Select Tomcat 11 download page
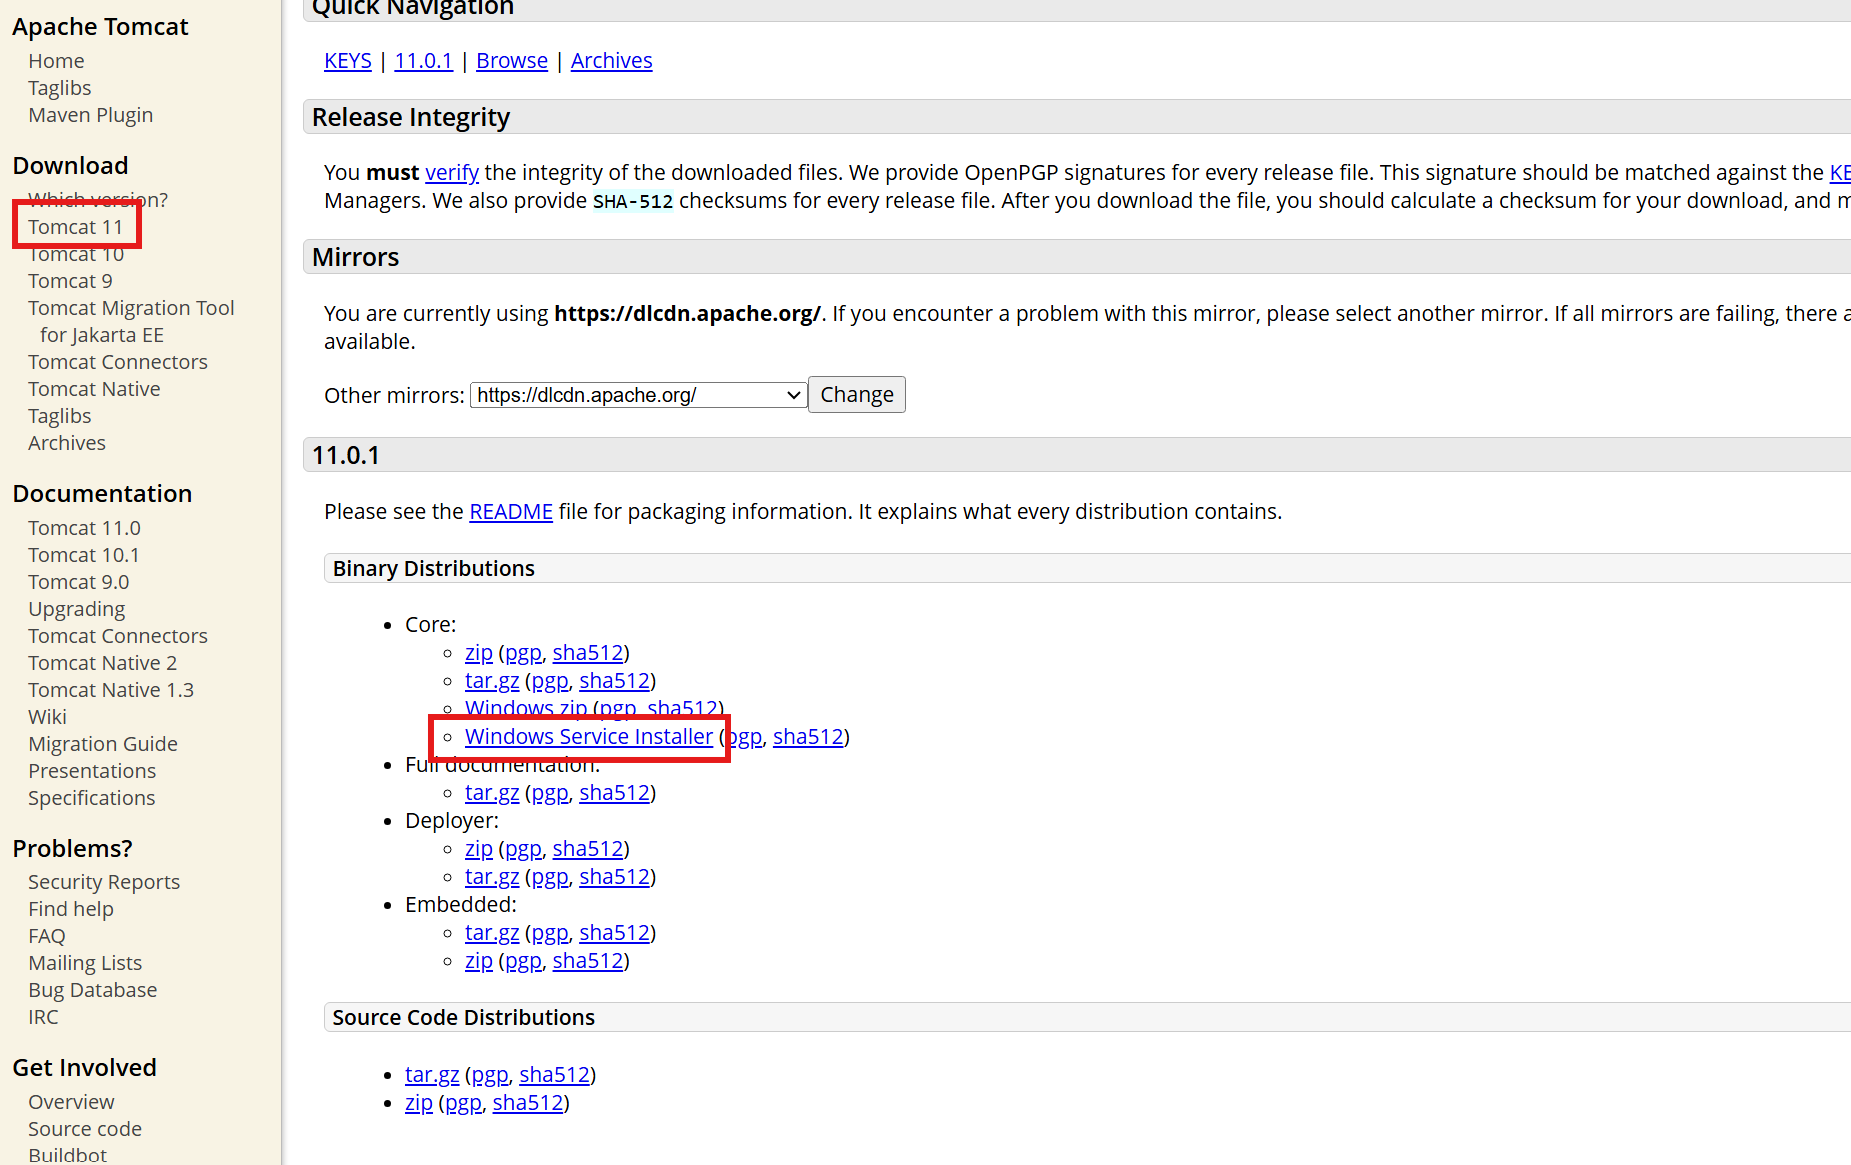 pos(75,227)
